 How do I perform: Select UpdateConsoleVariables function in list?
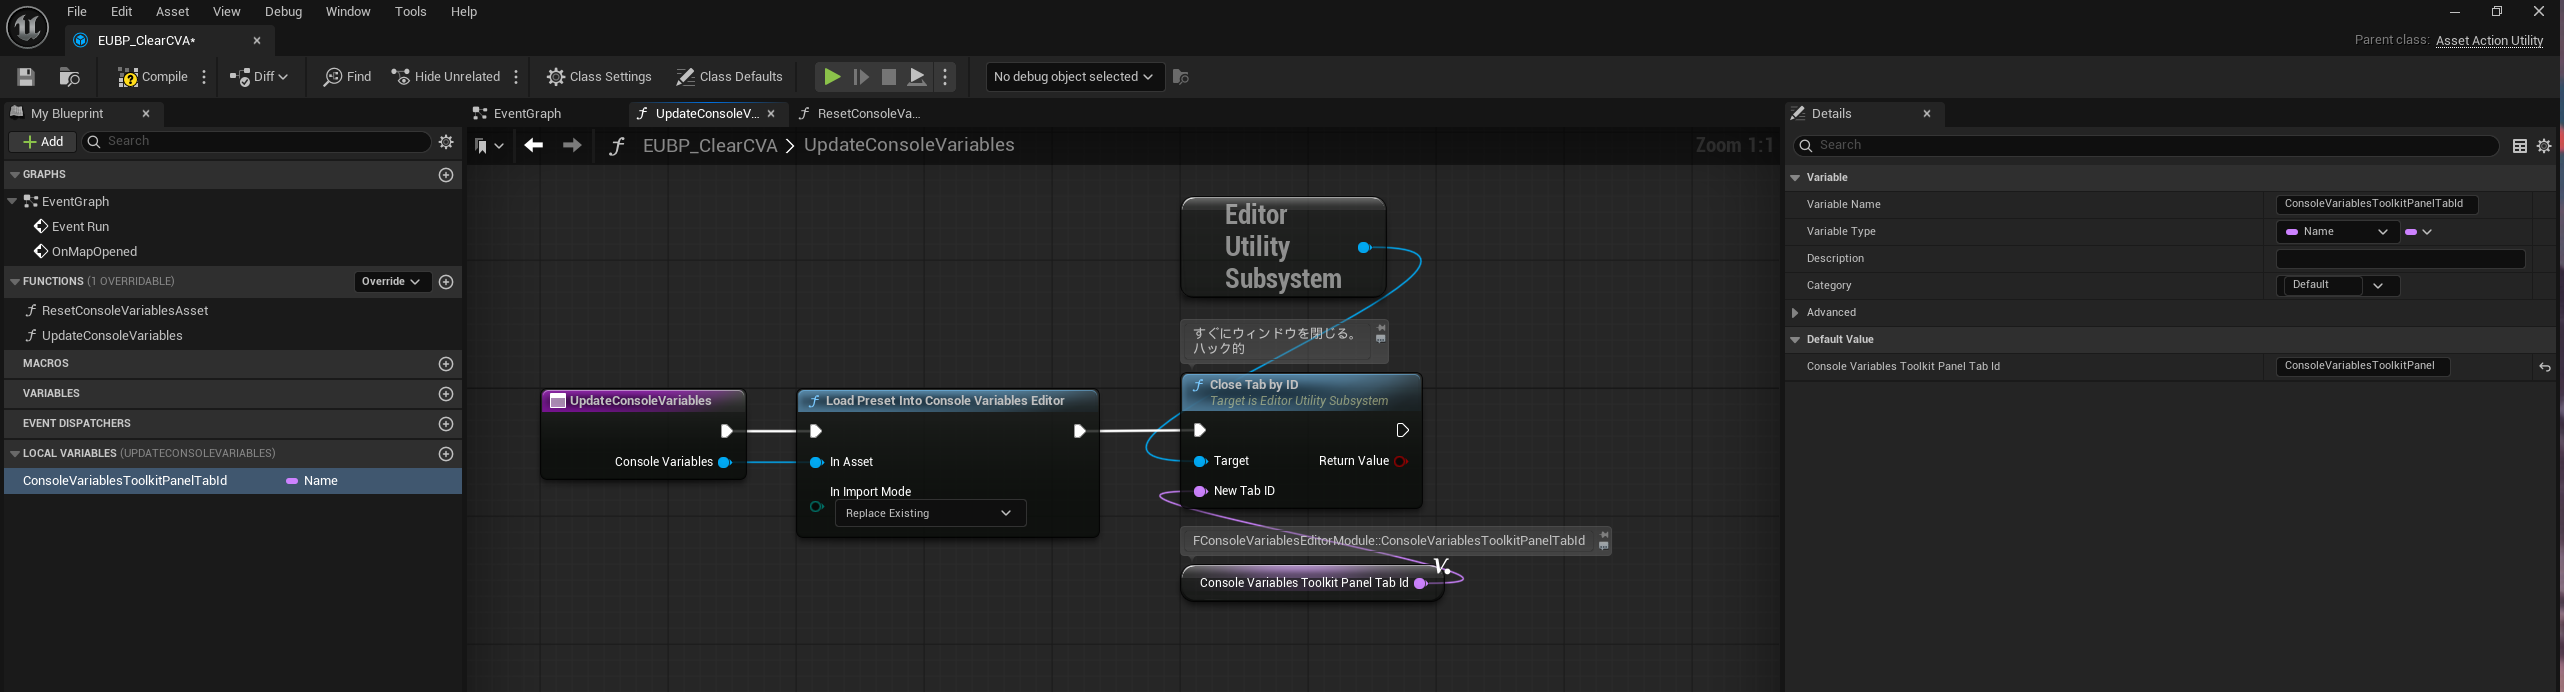point(112,336)
